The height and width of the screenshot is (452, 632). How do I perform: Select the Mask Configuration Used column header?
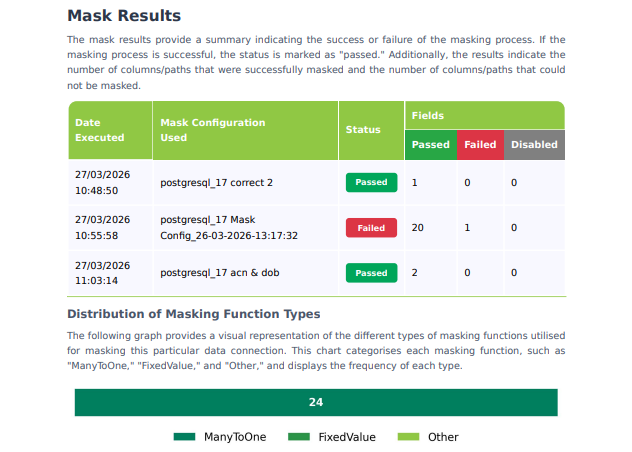click(212, 130)
